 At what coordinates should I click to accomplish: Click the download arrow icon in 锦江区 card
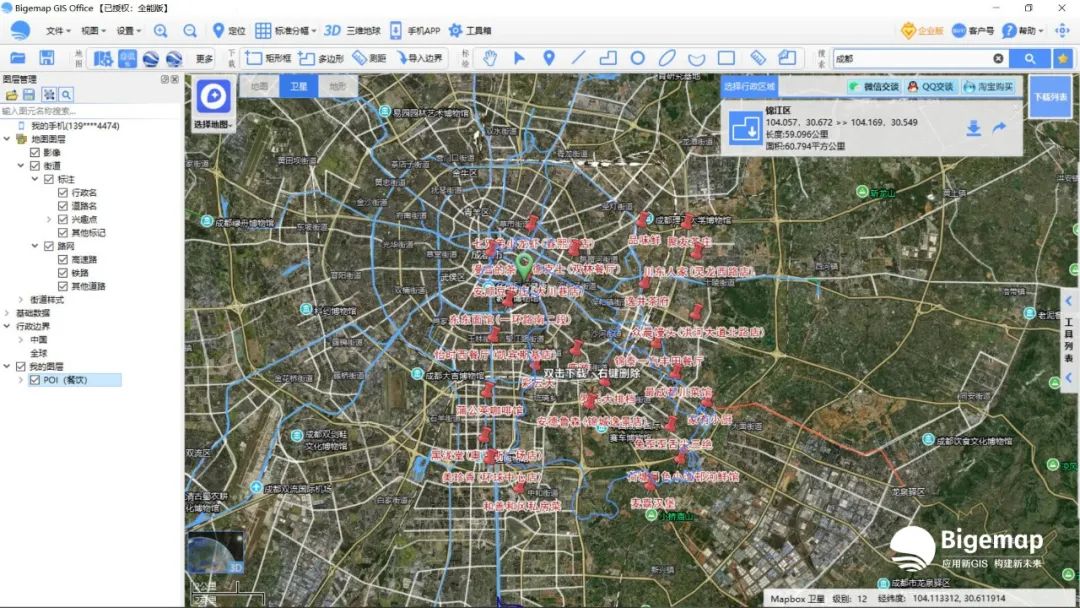pos(973,128)
